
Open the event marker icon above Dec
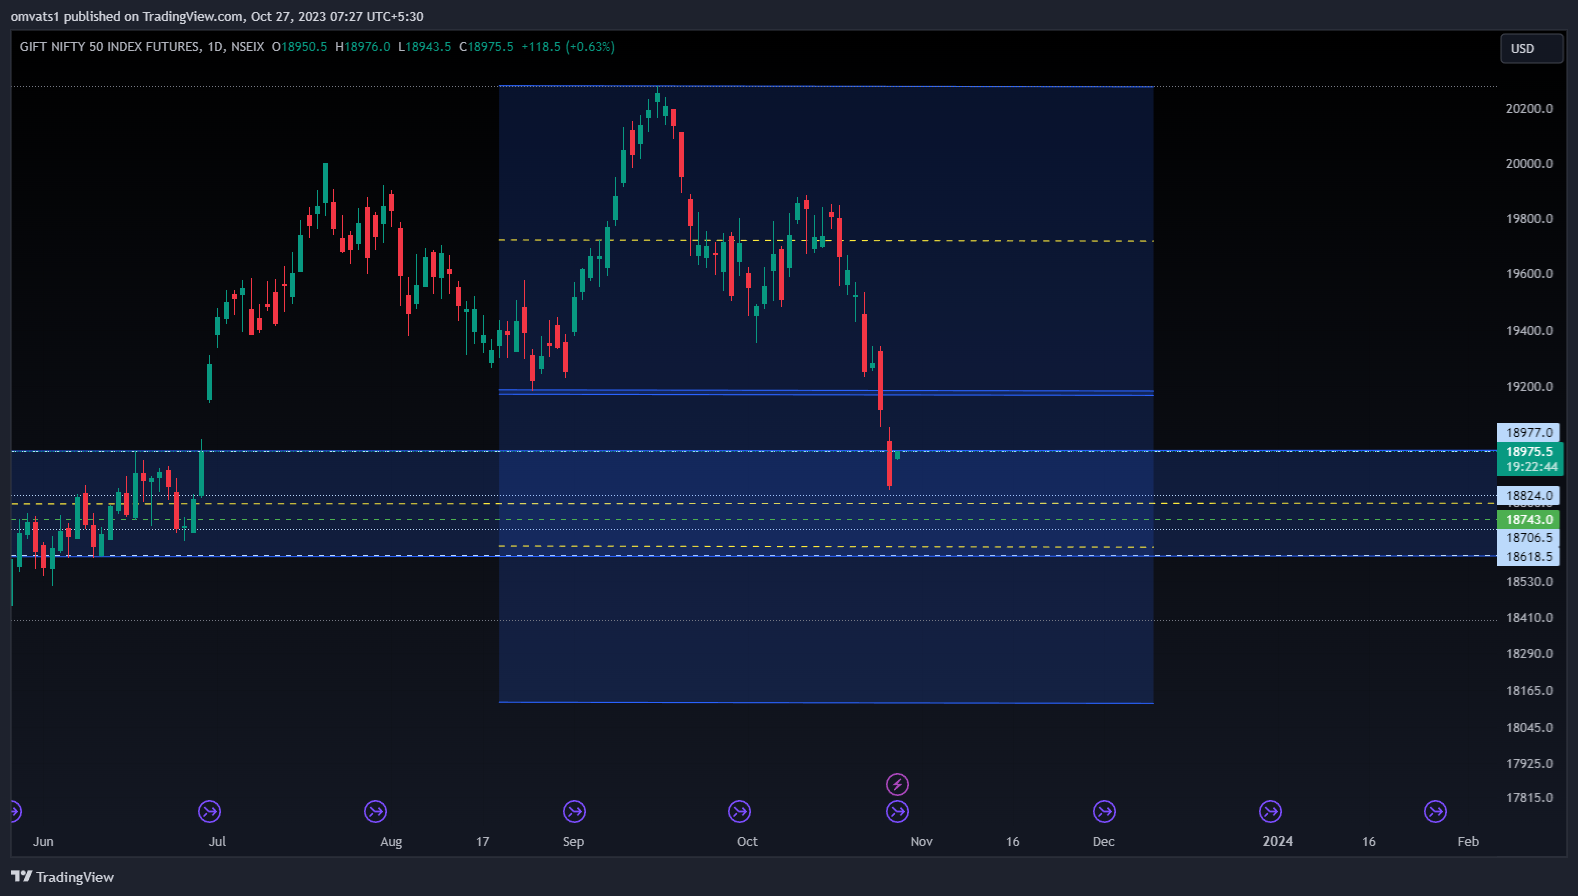(x=1104, y=811)
